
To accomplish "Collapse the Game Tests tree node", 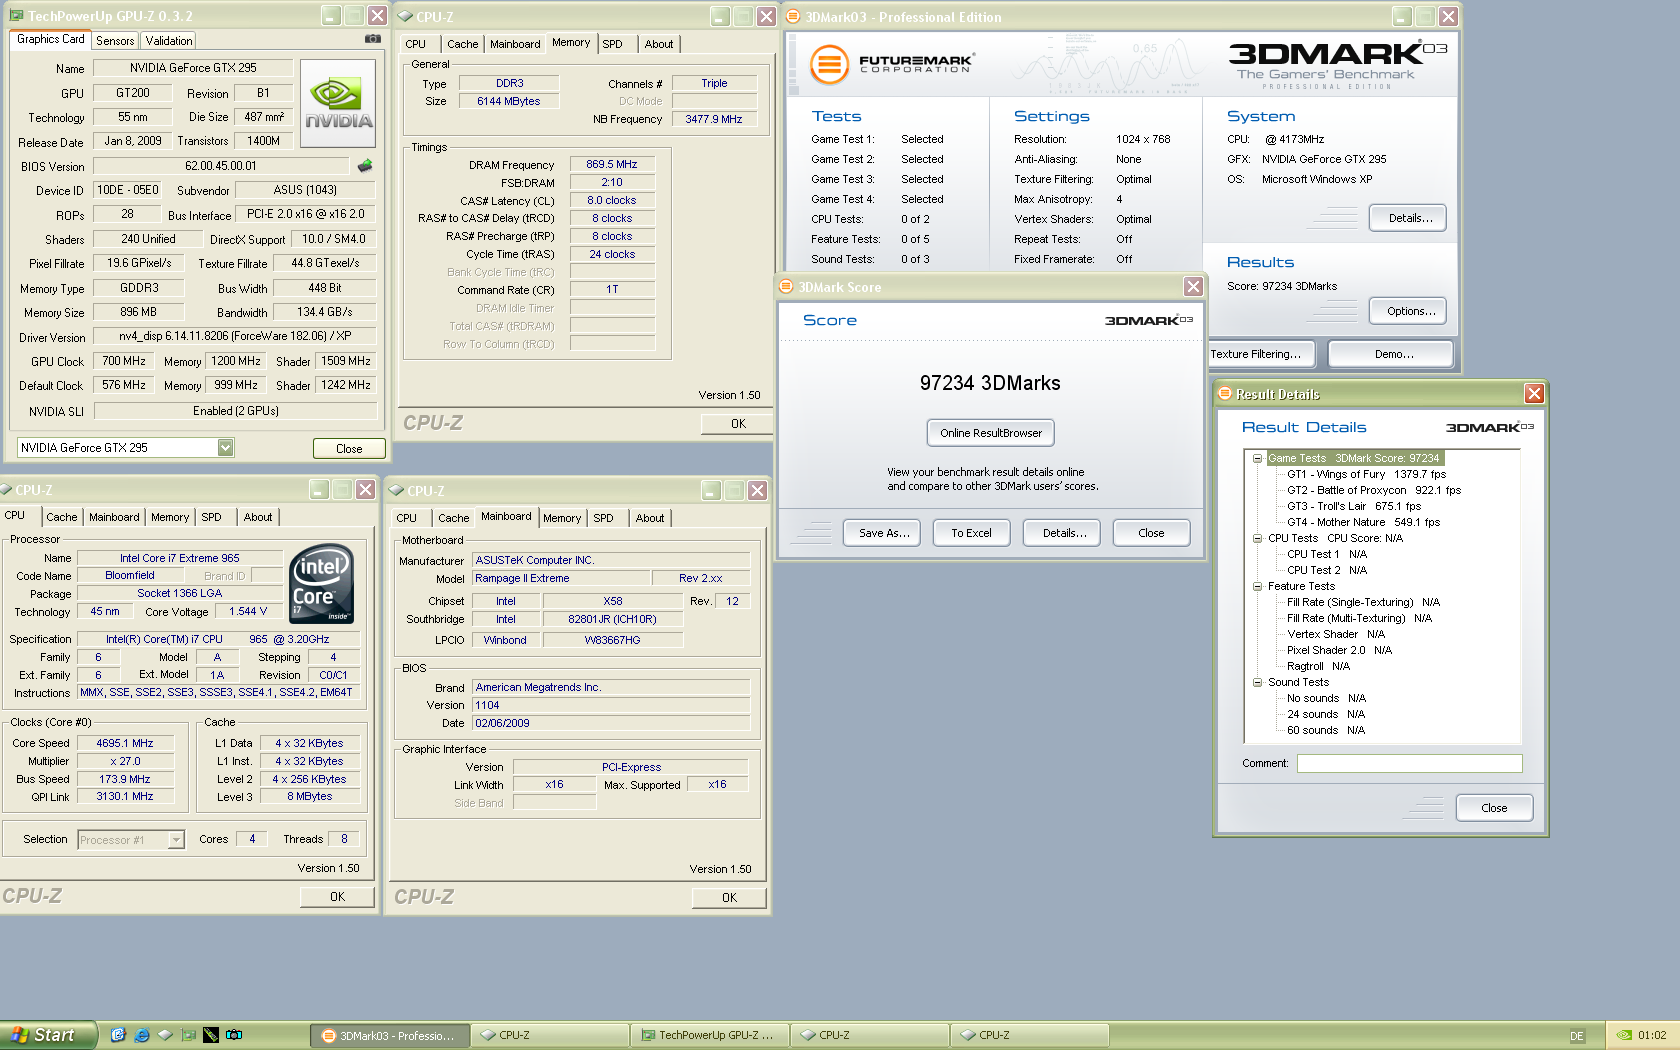I will click(x=1257, y=458).
